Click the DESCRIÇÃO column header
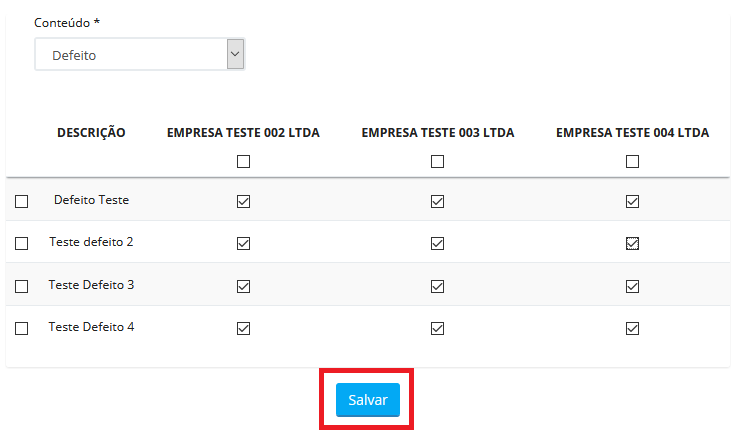 tap(91, 132)
